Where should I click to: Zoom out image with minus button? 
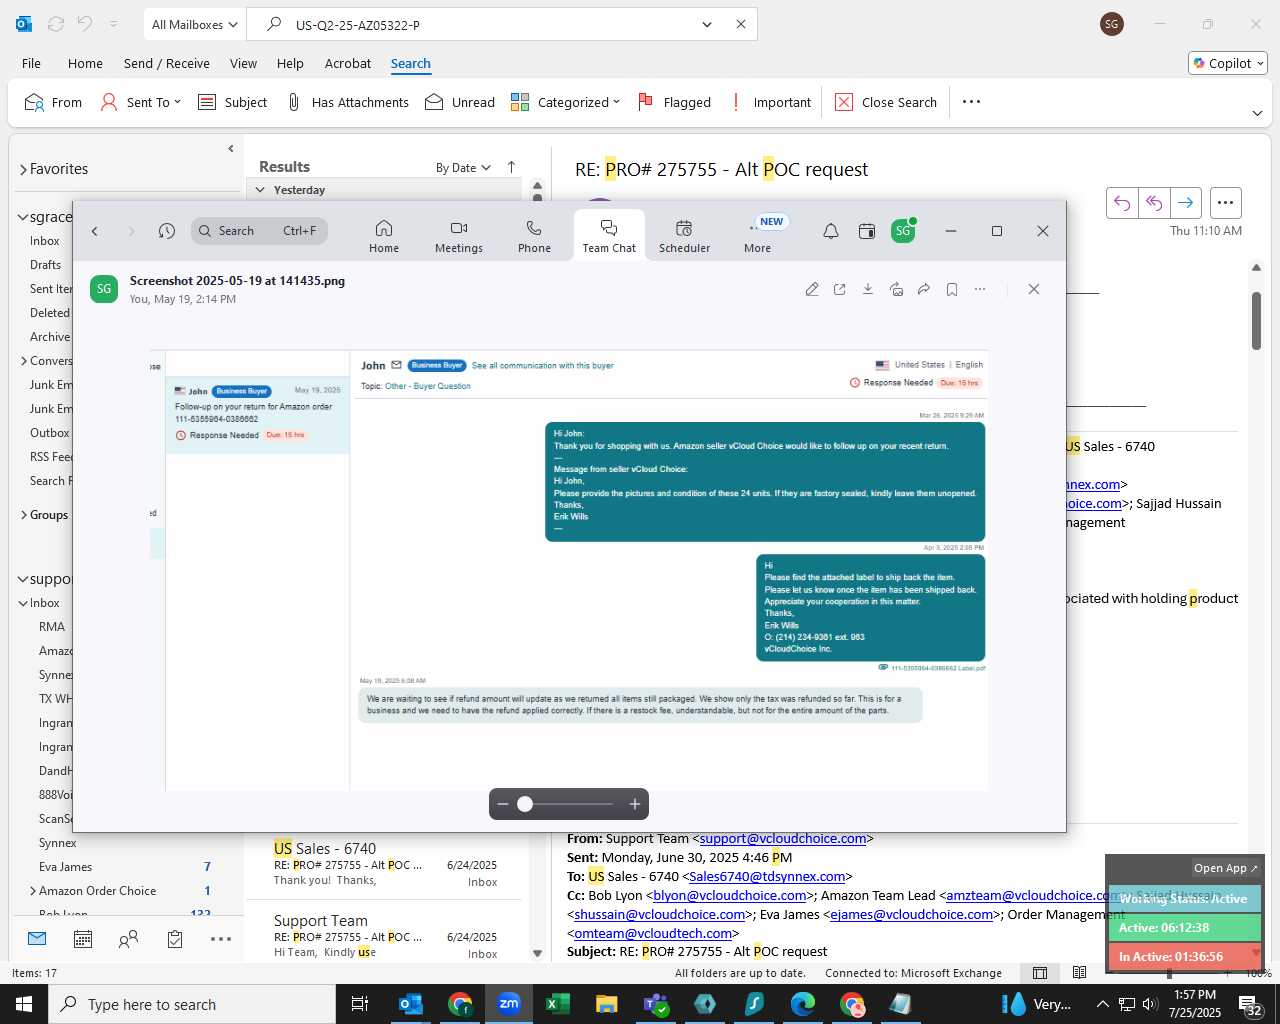[x=503, y=804]
